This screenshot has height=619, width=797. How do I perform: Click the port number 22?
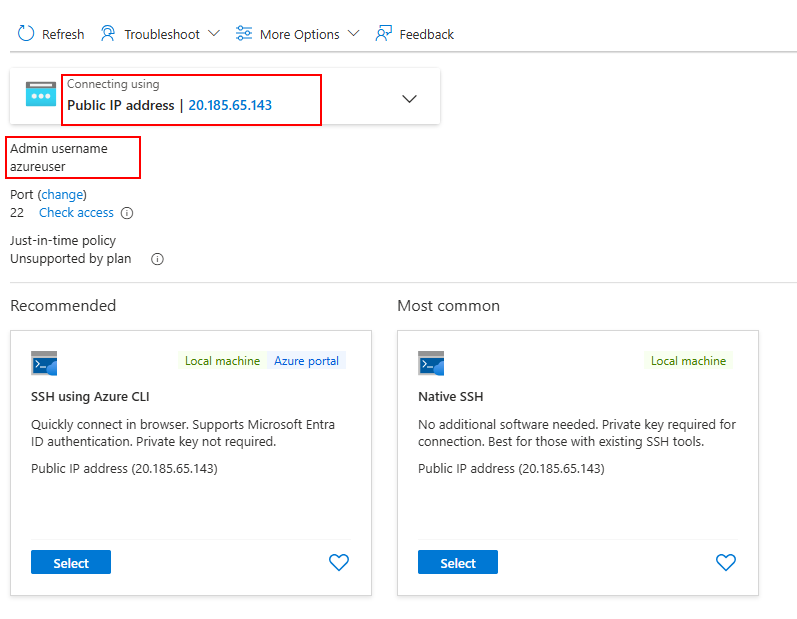tap(17, 213)
